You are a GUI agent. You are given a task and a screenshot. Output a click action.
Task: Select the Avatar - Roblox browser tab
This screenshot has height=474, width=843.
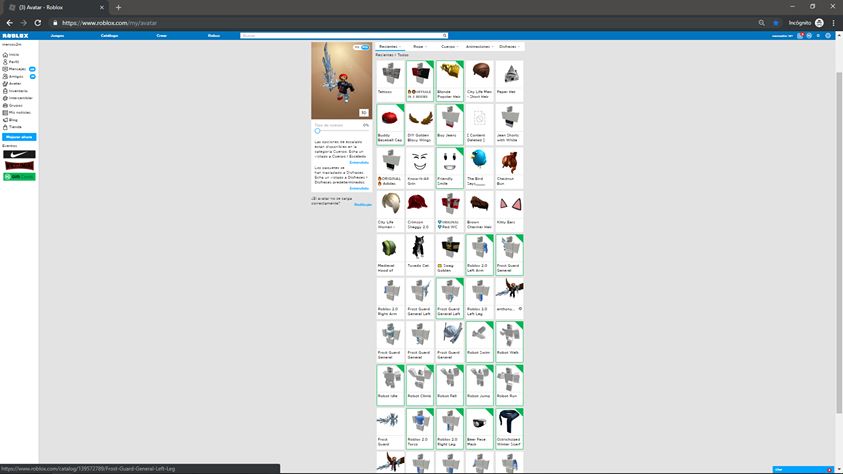point(56,8)
